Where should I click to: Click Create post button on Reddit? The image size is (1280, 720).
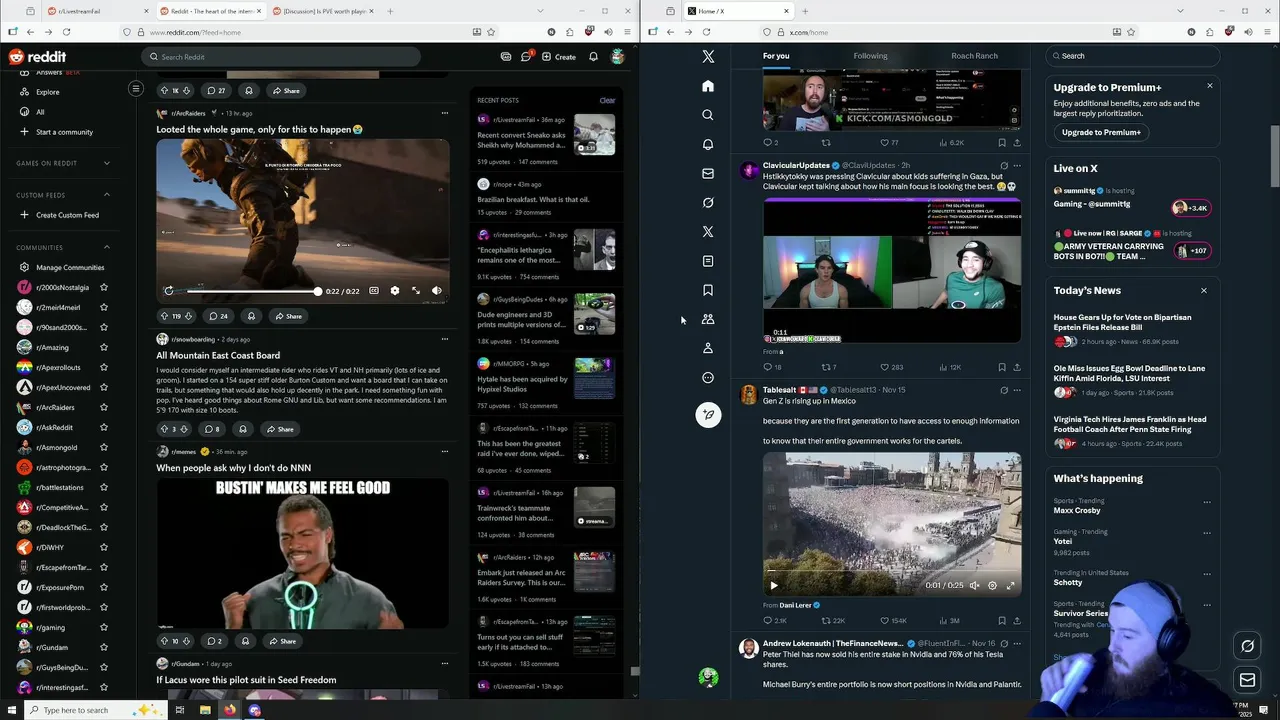[x=559, y=57]
